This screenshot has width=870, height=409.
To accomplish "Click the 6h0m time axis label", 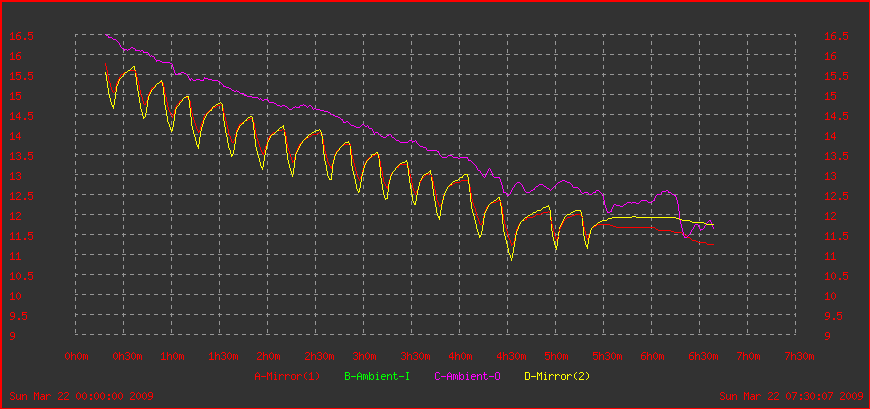I will 652,356.
